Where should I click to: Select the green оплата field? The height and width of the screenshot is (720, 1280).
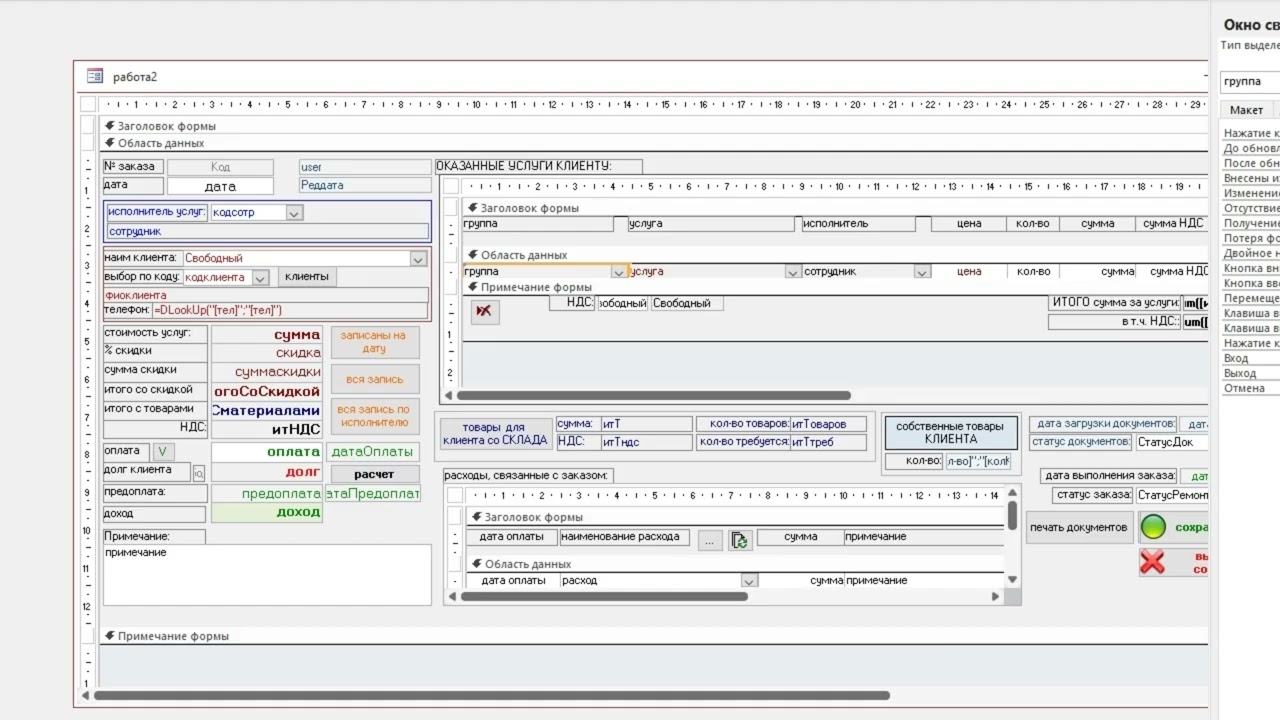tap(266, 452)
